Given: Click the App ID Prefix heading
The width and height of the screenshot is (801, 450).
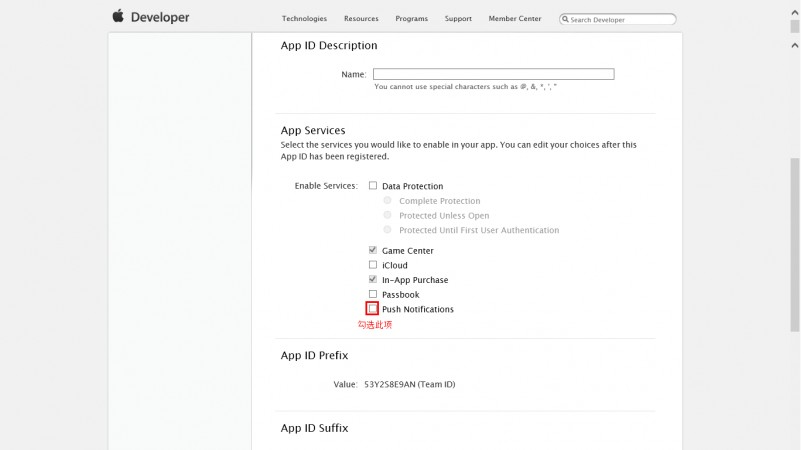Looking at the screenshot, I should click(x=314, y=356).
